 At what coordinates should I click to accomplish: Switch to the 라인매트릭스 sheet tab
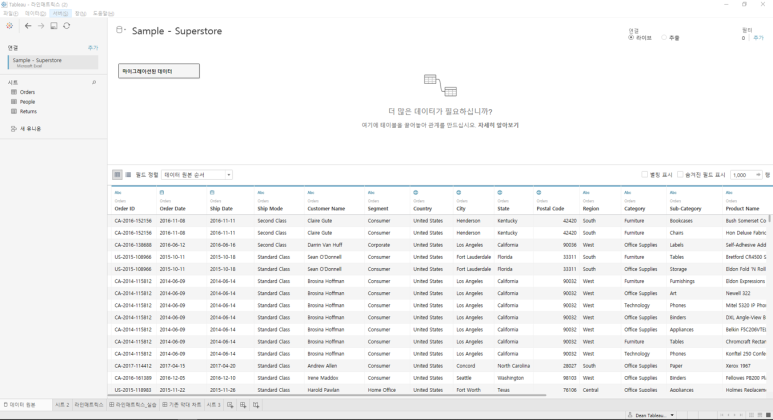point(89,405)
